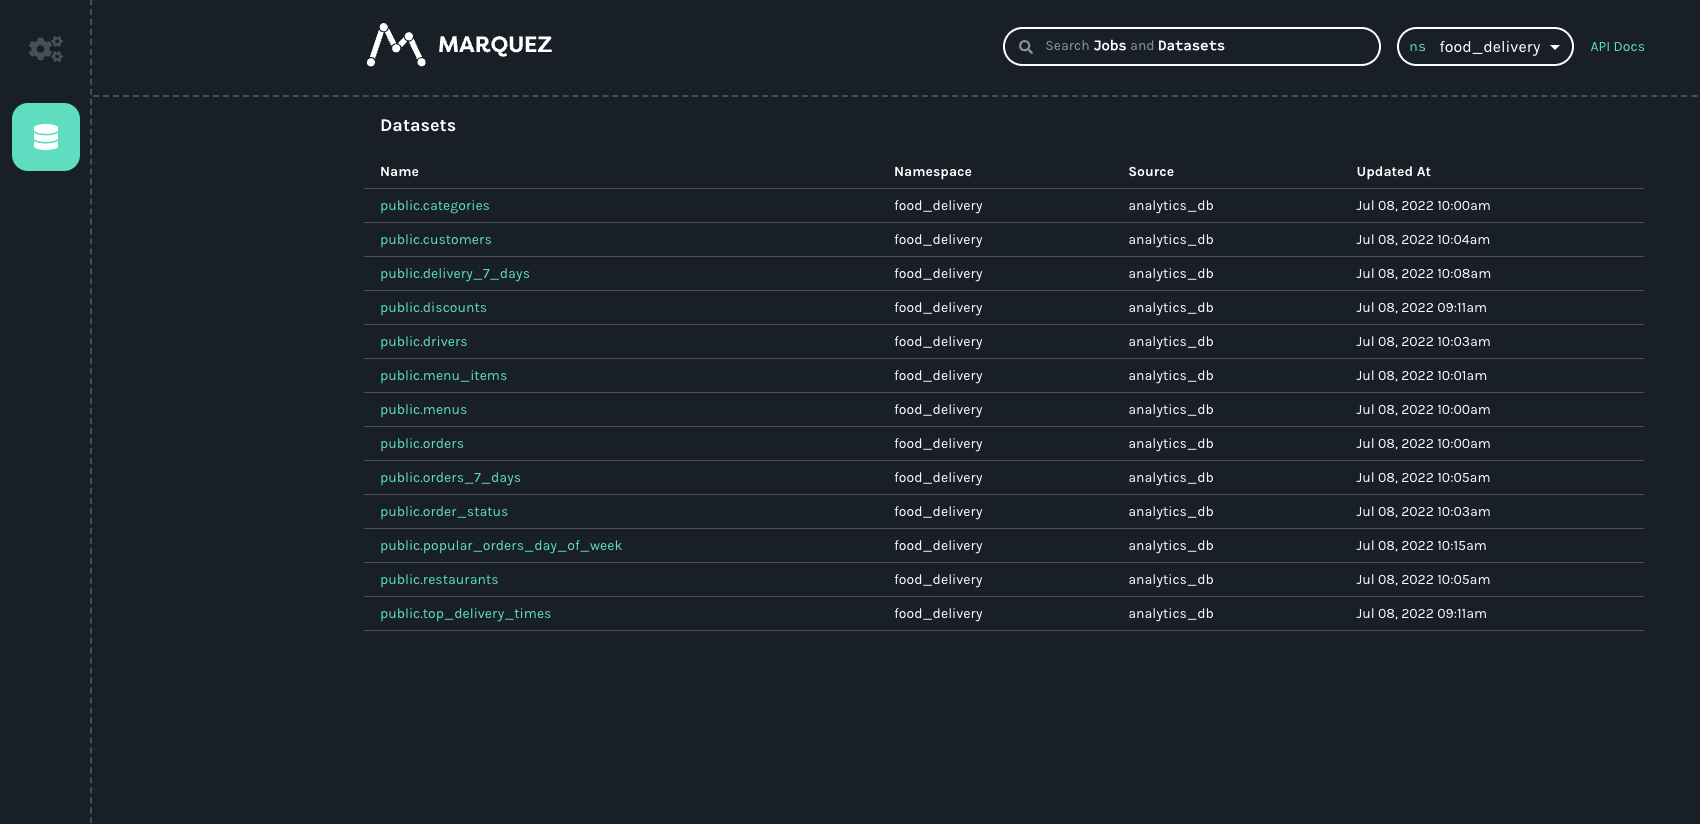
Task: Open the public.top_delivery_times dataset
Action: click(466, 614)
